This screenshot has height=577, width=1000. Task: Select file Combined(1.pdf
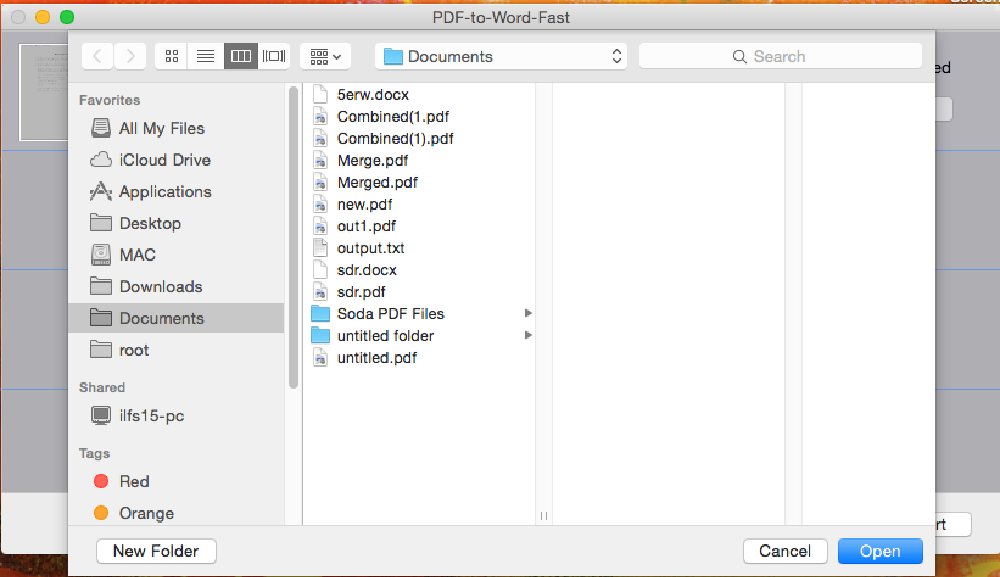click(x=421, y=117)
